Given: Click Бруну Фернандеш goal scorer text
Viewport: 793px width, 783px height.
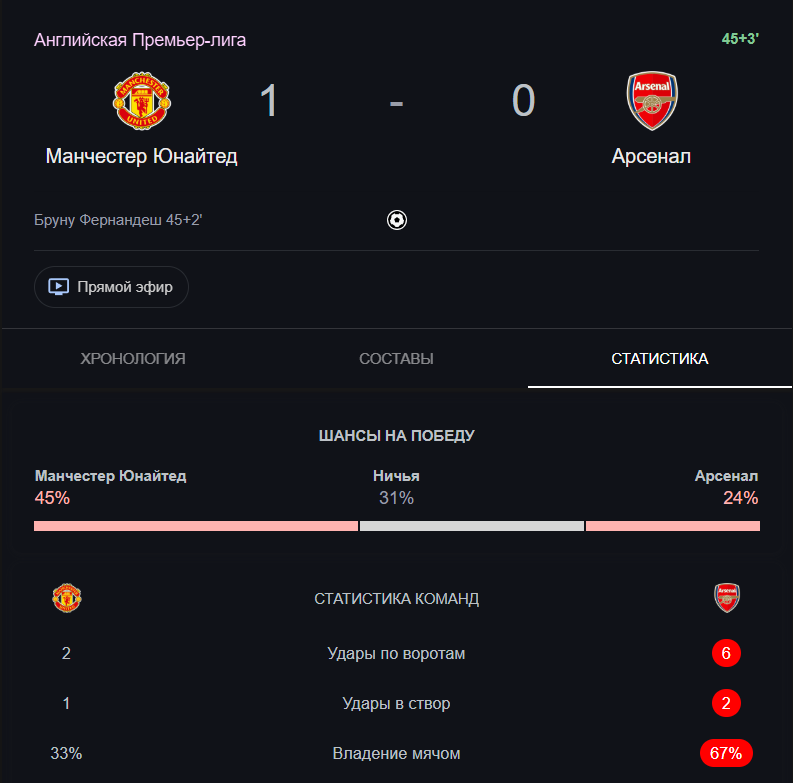Looking at the screenshot, I should (x=118, y=220).
